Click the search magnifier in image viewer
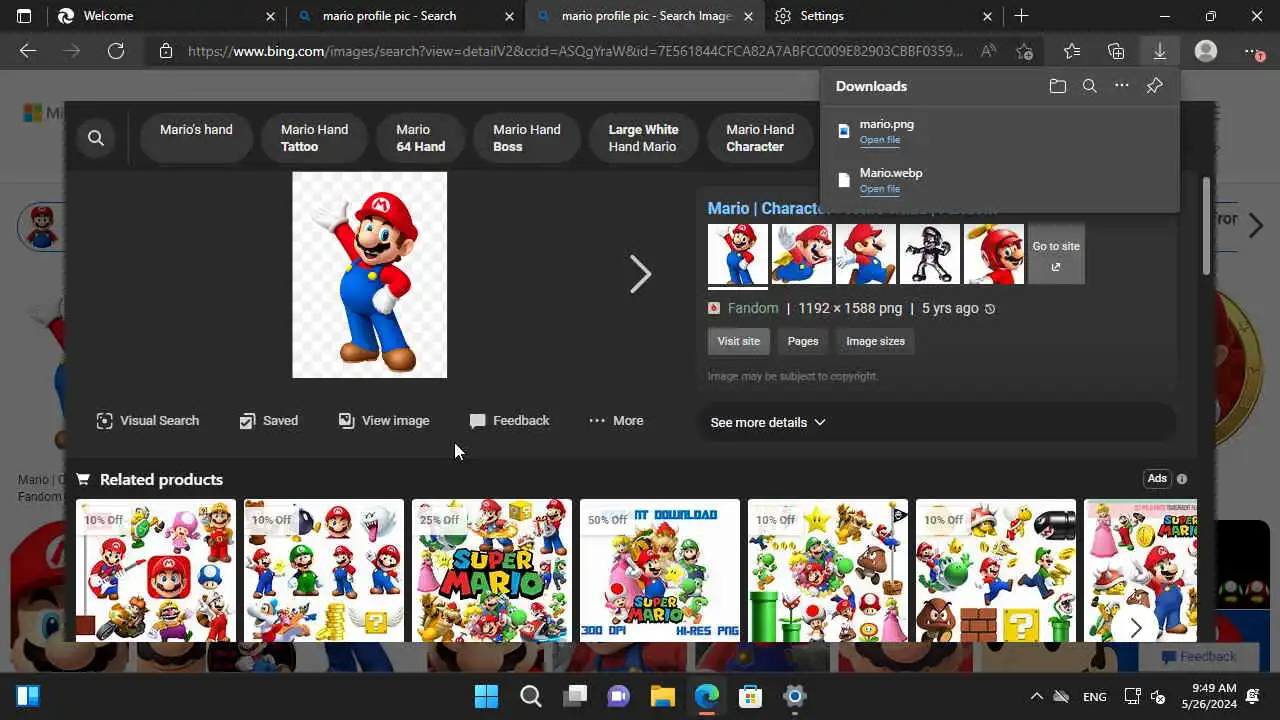Viewport: 1280px width, 720px height. pos(96,138)
